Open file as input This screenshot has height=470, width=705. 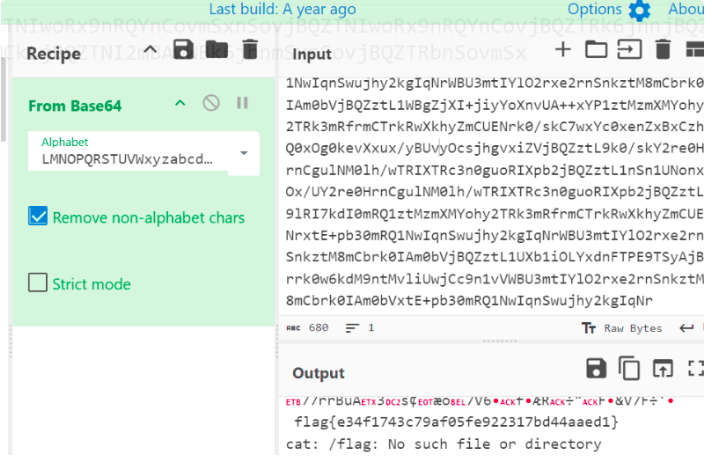pos(629,49)
